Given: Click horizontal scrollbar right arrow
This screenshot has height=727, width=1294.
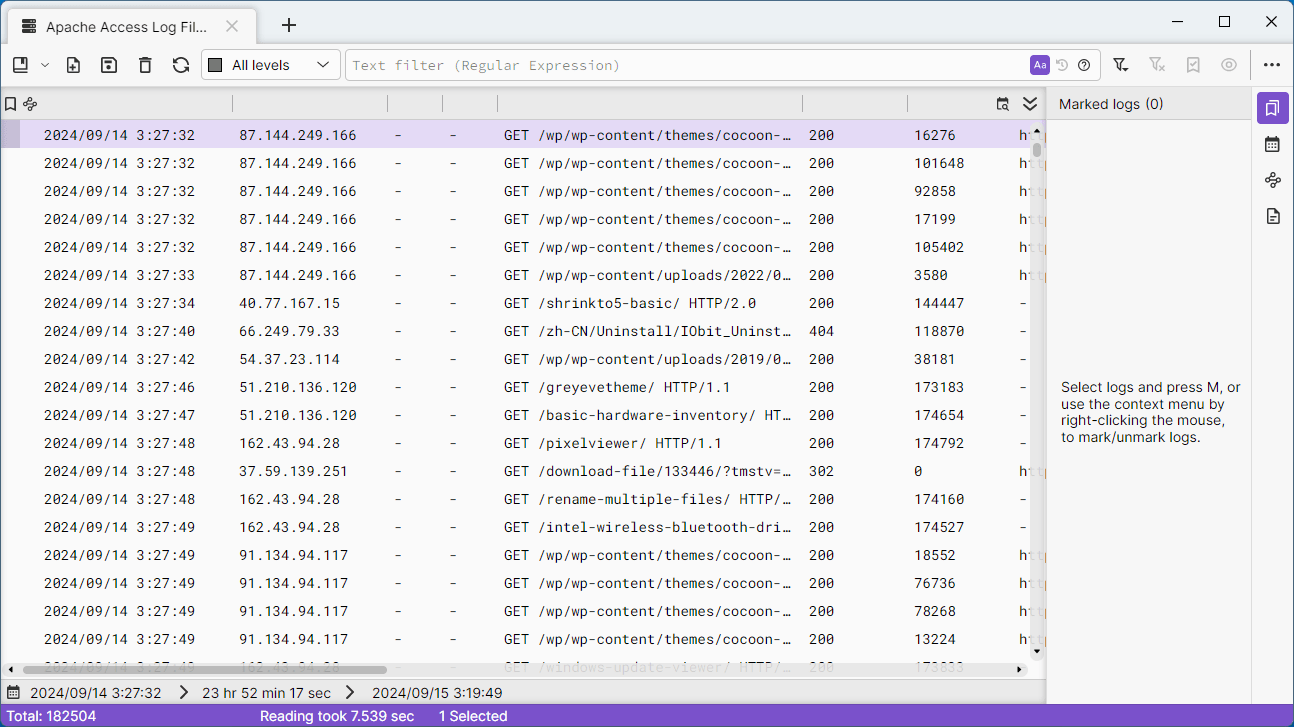Looking at the screenshot, I should click(x=1020, y=669).
